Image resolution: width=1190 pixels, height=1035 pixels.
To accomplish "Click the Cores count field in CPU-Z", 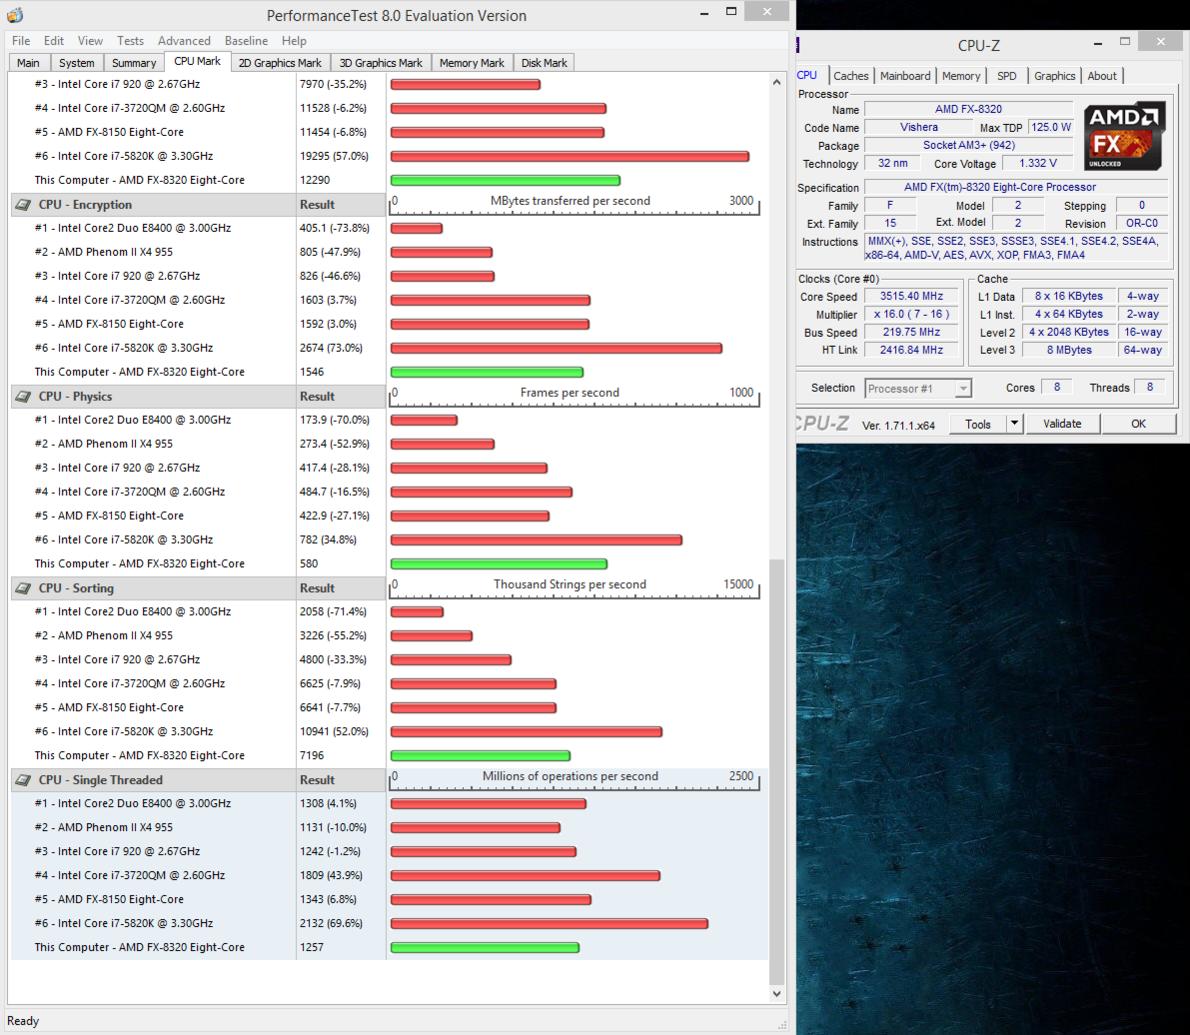I will click(x=1056, y=387).
